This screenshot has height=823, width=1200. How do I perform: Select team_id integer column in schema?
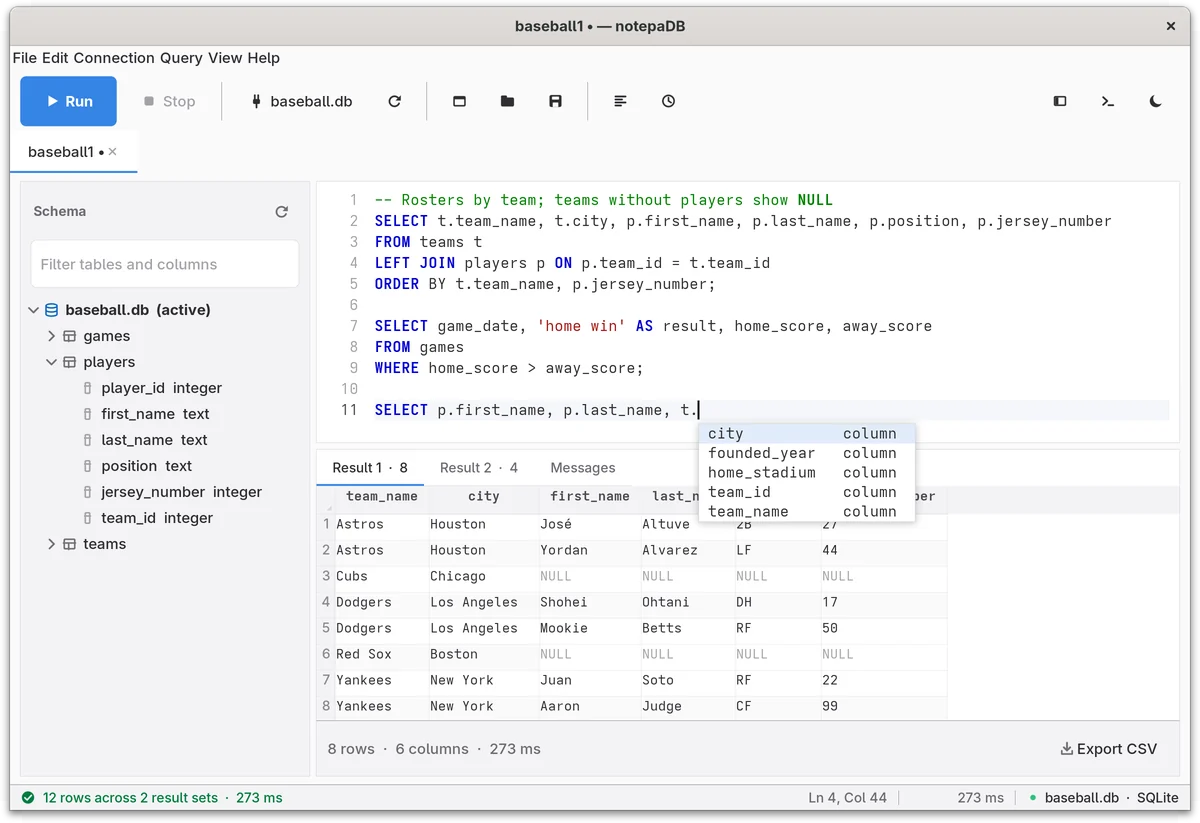click(x=157, y=518)
